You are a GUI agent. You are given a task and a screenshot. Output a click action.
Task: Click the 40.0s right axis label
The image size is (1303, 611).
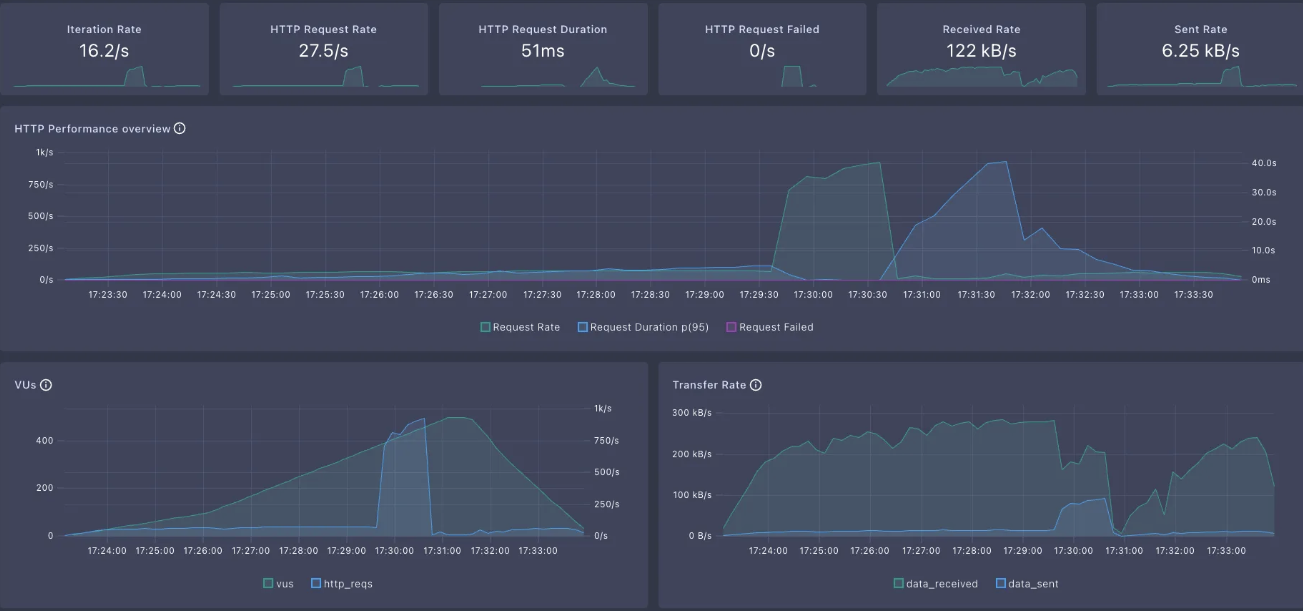click(x=1264, y=163)
